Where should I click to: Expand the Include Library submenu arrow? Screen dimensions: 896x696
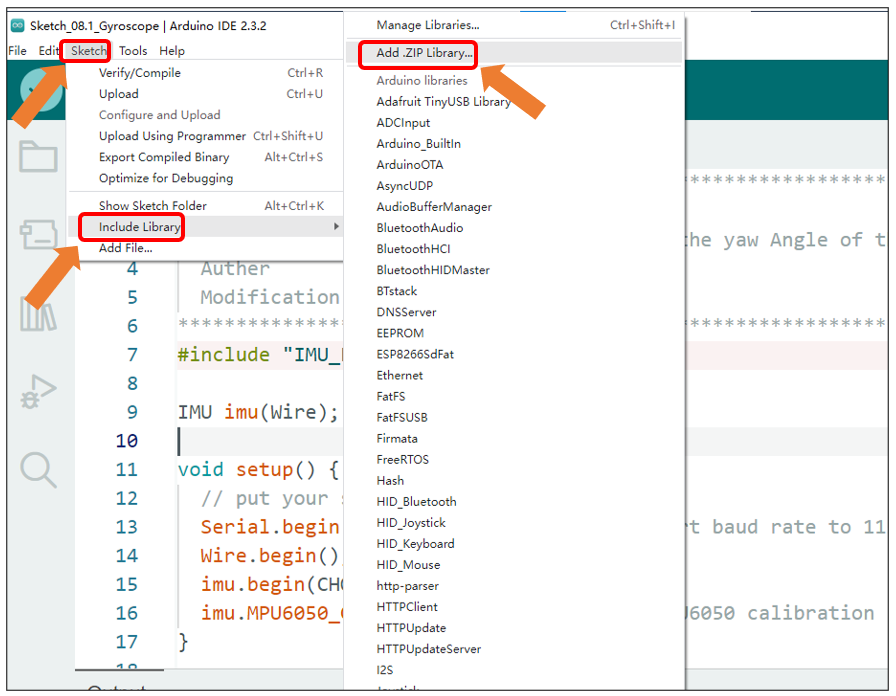click(x=336, y=227)
